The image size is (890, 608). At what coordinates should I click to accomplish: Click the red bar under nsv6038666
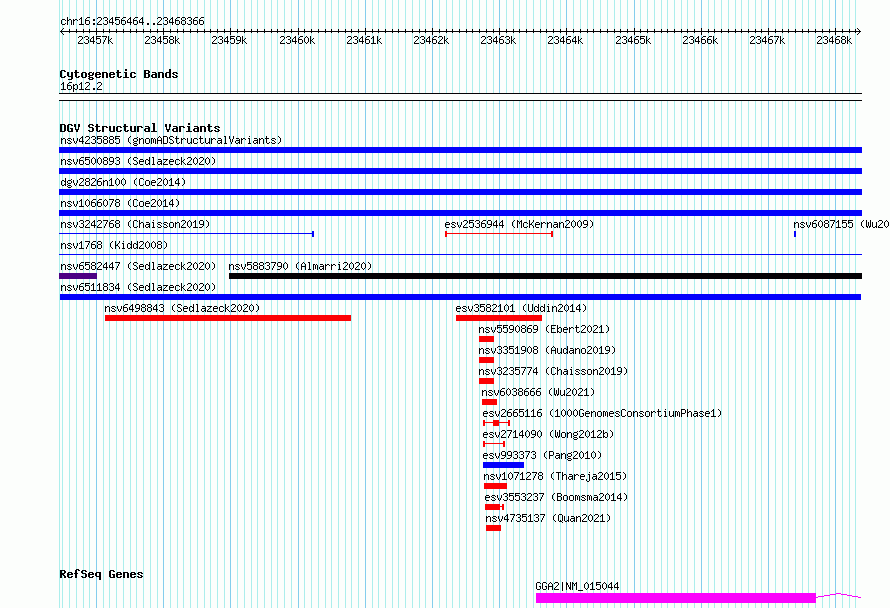coord(489,402)
